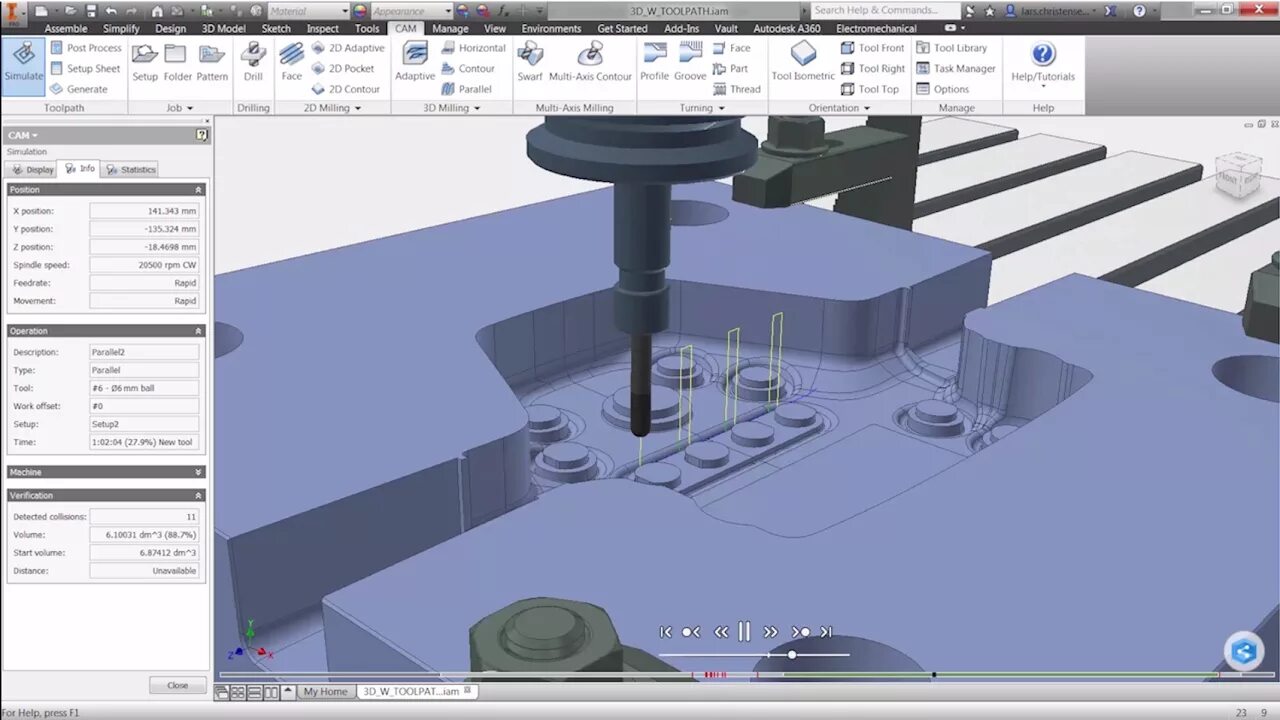
Task: Click the Close simulation button
Action: 177,685
